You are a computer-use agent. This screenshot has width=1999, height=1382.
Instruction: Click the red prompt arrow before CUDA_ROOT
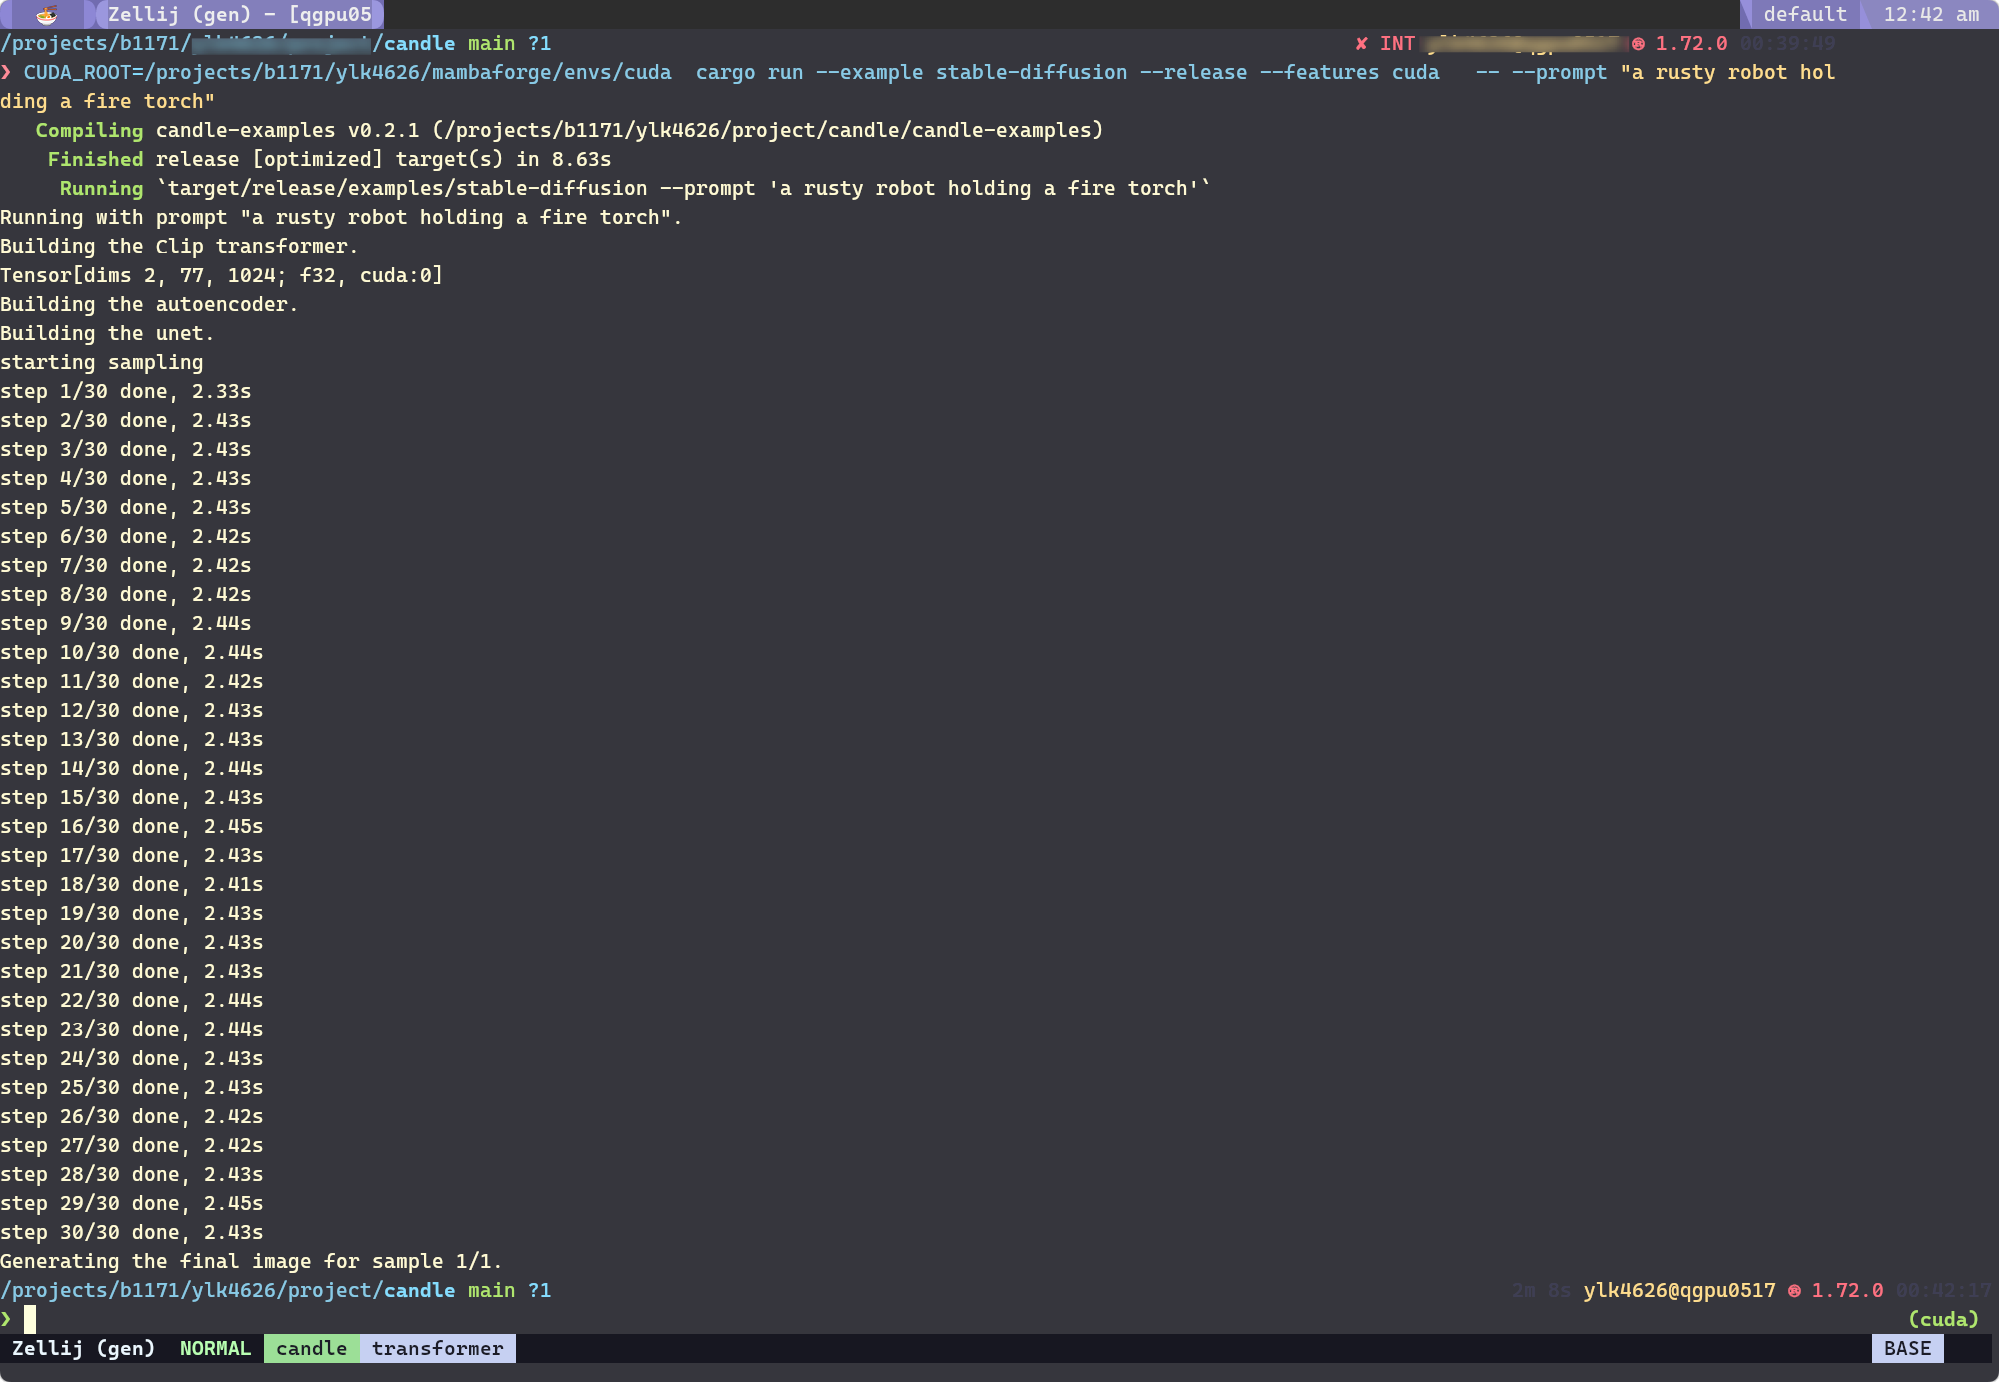pos(6,73)
